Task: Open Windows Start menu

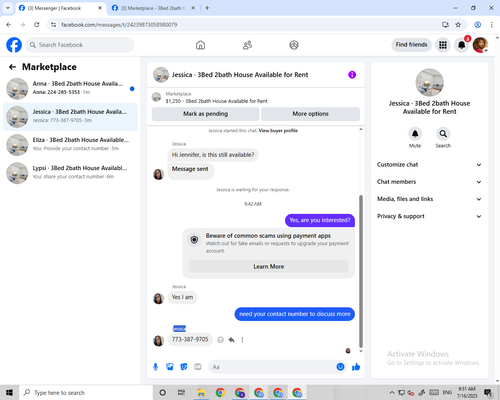Action: (9, 393)
